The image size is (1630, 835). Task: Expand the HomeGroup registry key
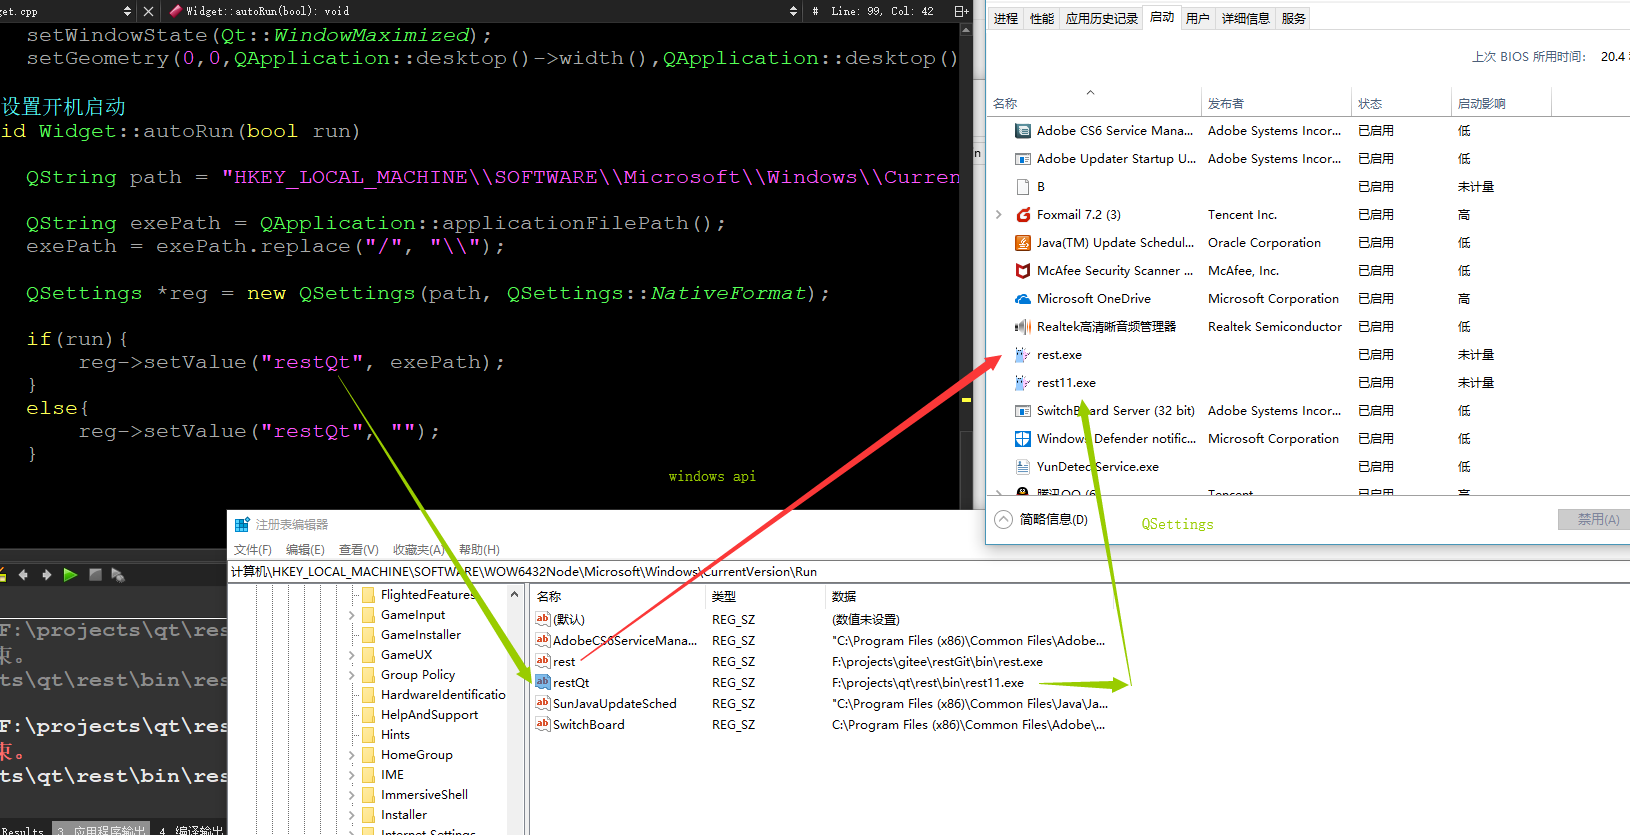[x=352, y=755]
